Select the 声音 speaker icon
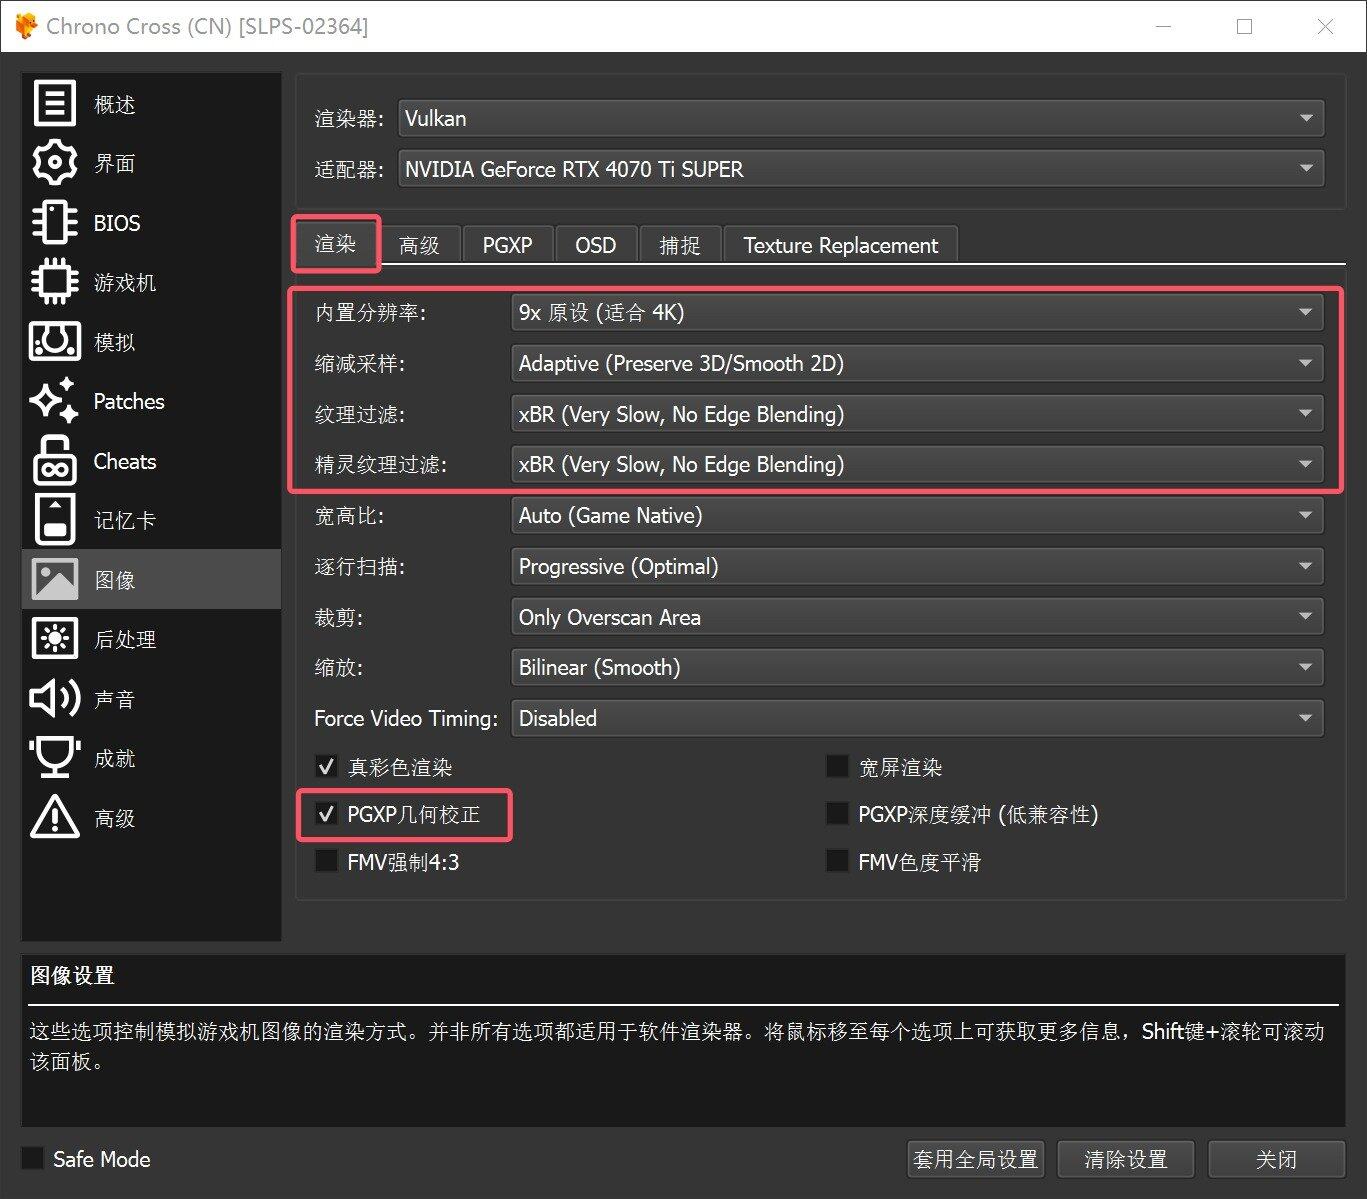This screenshot has height=1199, width=1367. click(54, 698)
